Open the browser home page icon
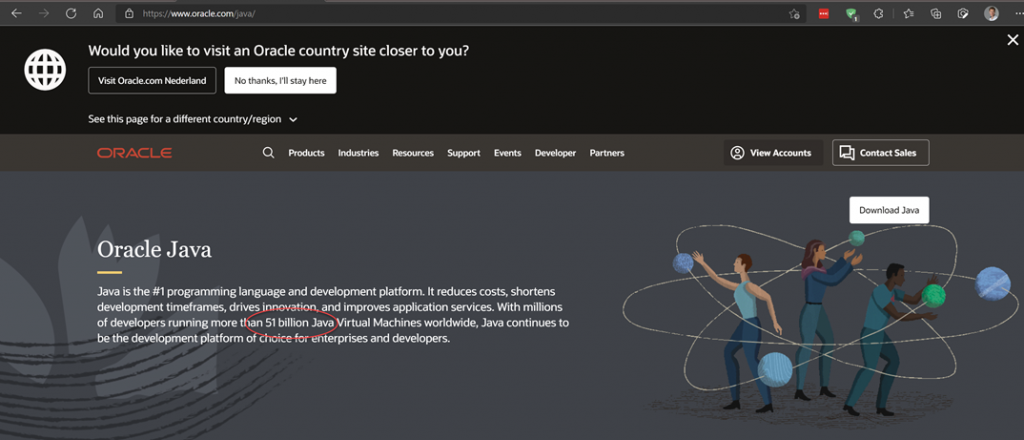The width and height of the screenshot is (1024, 440). pos(98,13)
